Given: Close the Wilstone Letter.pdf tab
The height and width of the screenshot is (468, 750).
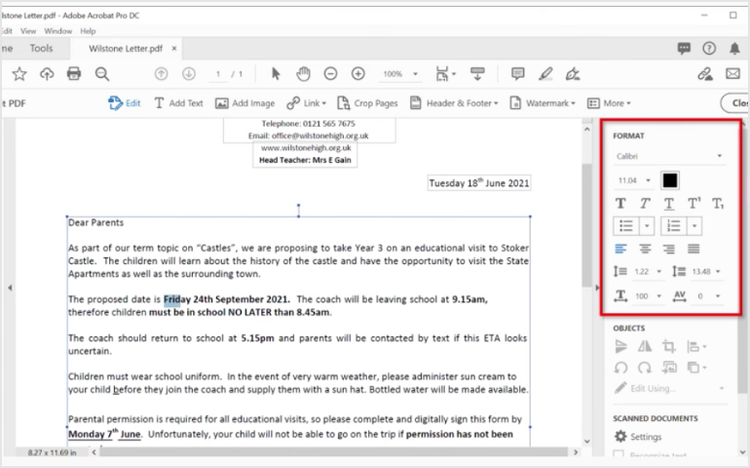Looking at the screenshot, I should 174,48.
